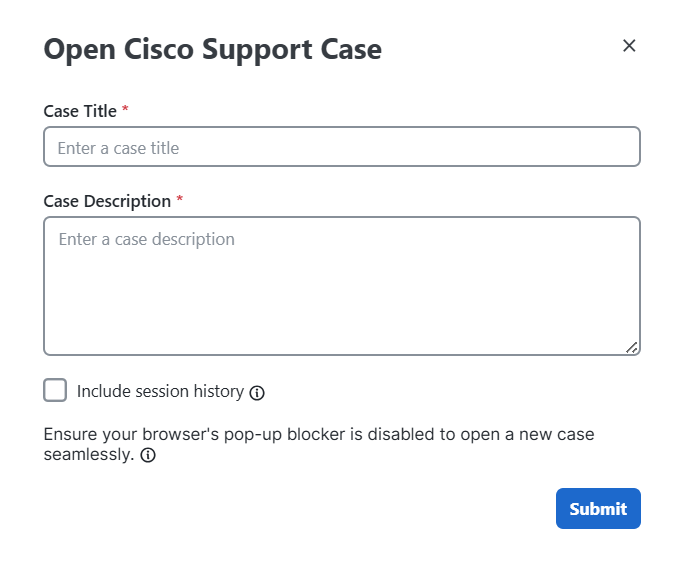684x566 pixels.
Task: Close the Open Cisco Support Case dialog
Action: [629, 46]
